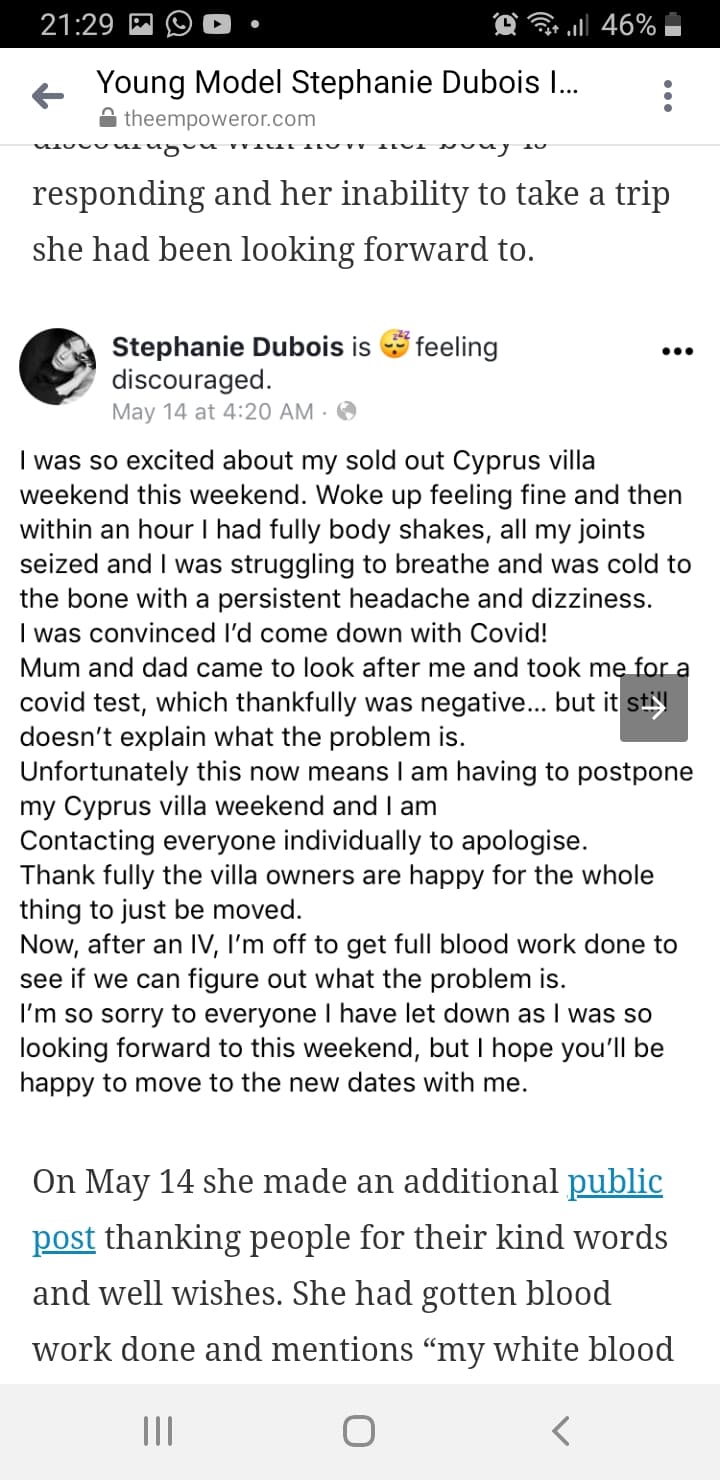Image resolution: width=720 pixels, height=1480 pixels.
Task: Open the May 14 at 4:20 AM timestamp
Action: pyautogui.click(x=212, y=411)
